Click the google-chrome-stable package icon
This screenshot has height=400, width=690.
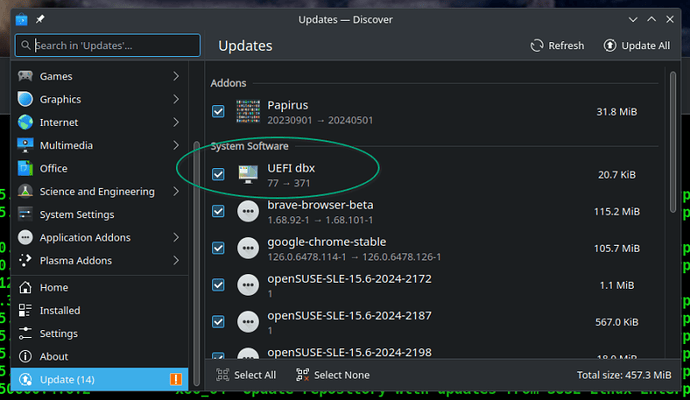[x=247, y=248]
